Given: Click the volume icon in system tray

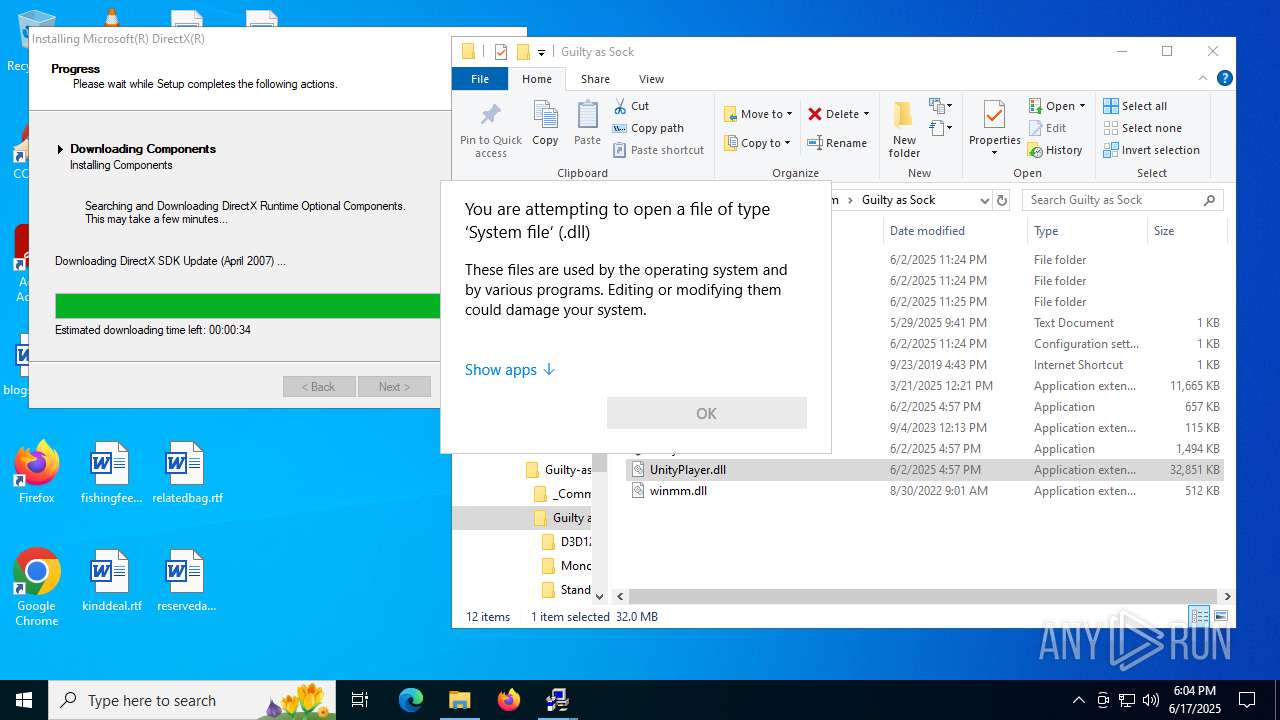Looking at the screenshot, I should click(x=1151, y=700).
